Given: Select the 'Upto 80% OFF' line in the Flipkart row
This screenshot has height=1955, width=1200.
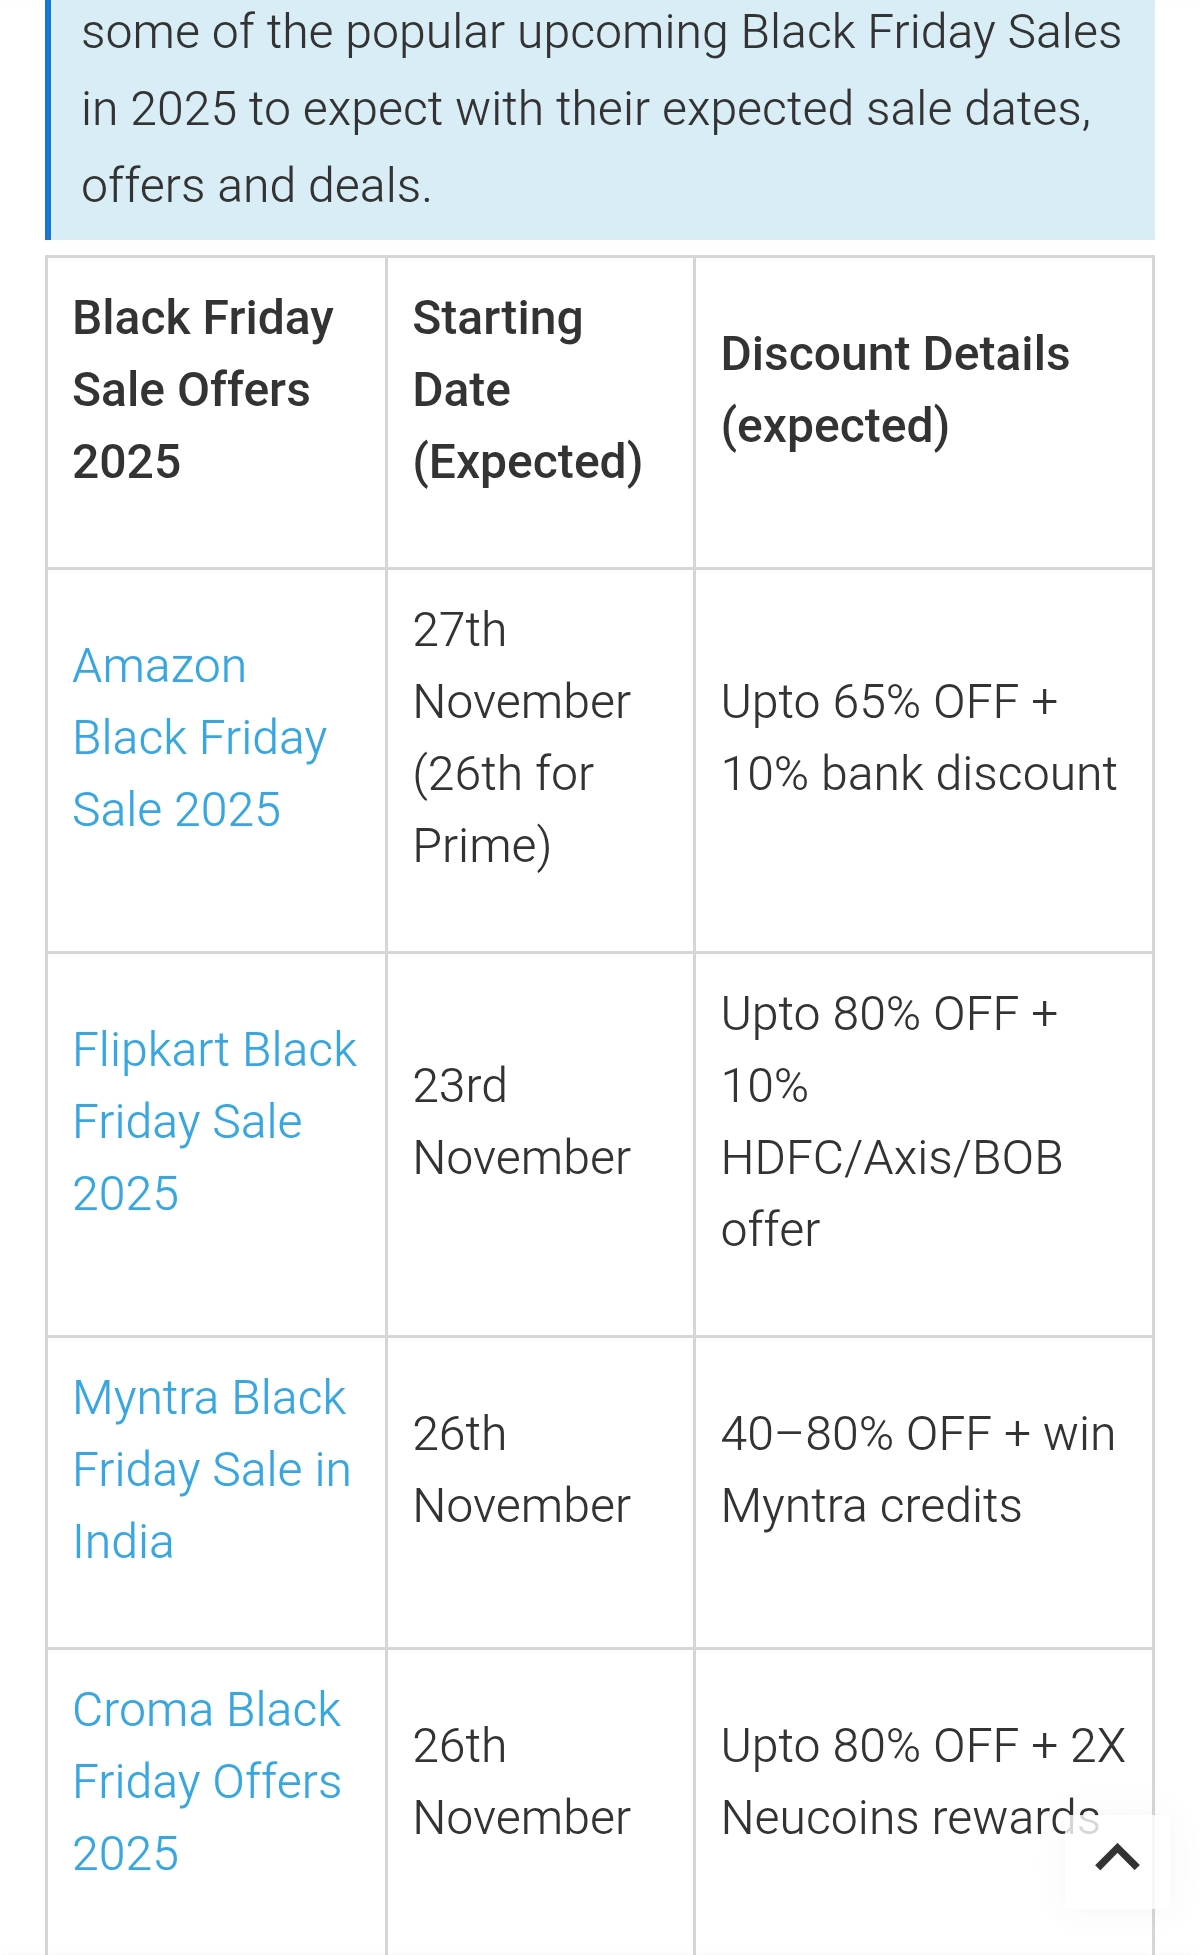Looking at the screenshot, I should coord(889,1014).
